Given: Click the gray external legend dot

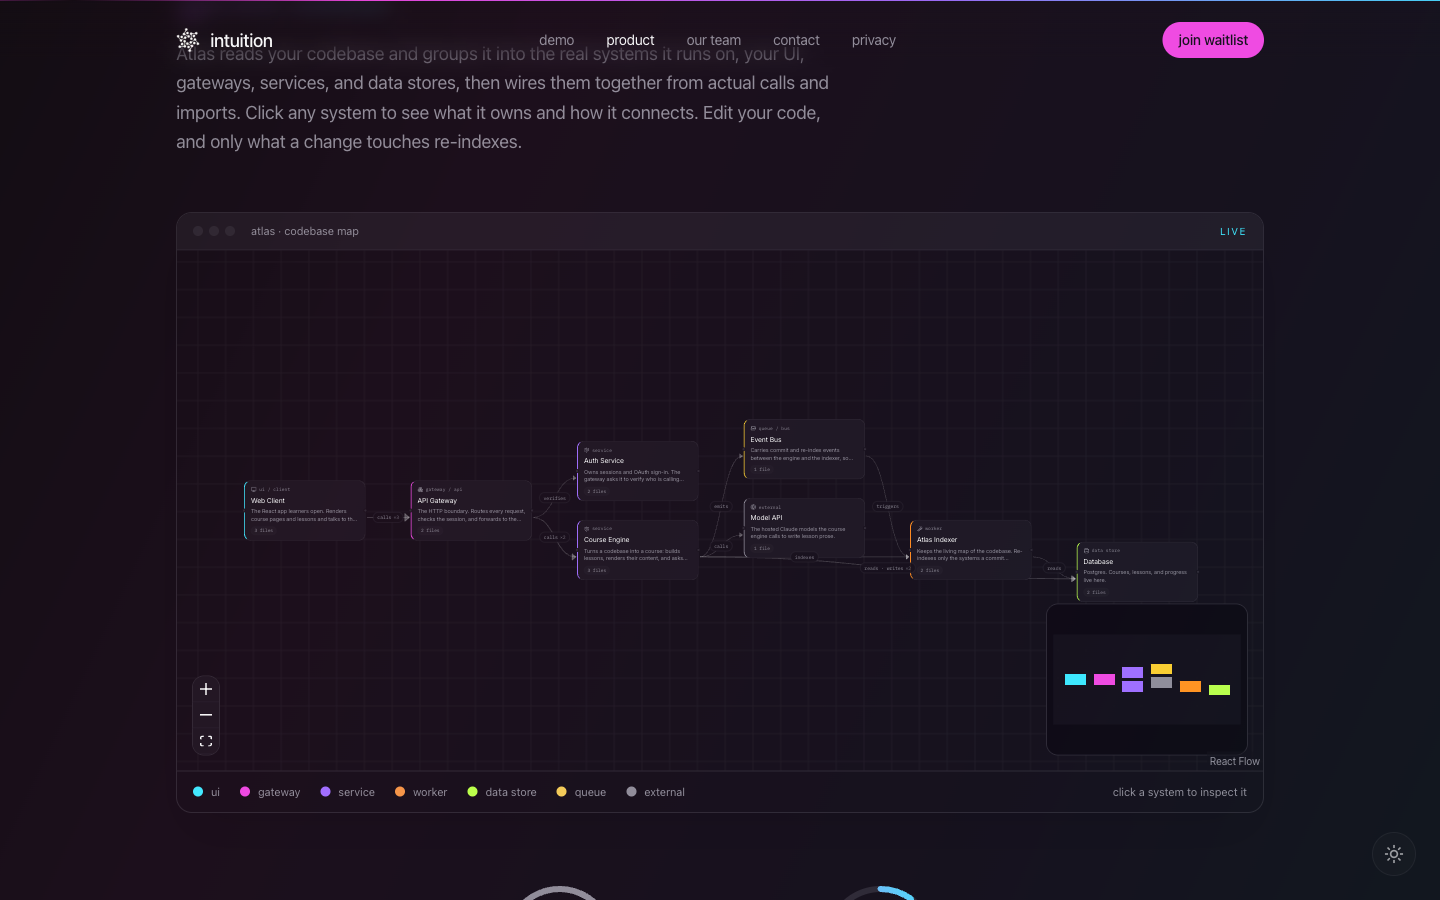Looking at the screenshot, I should point(631,792).
